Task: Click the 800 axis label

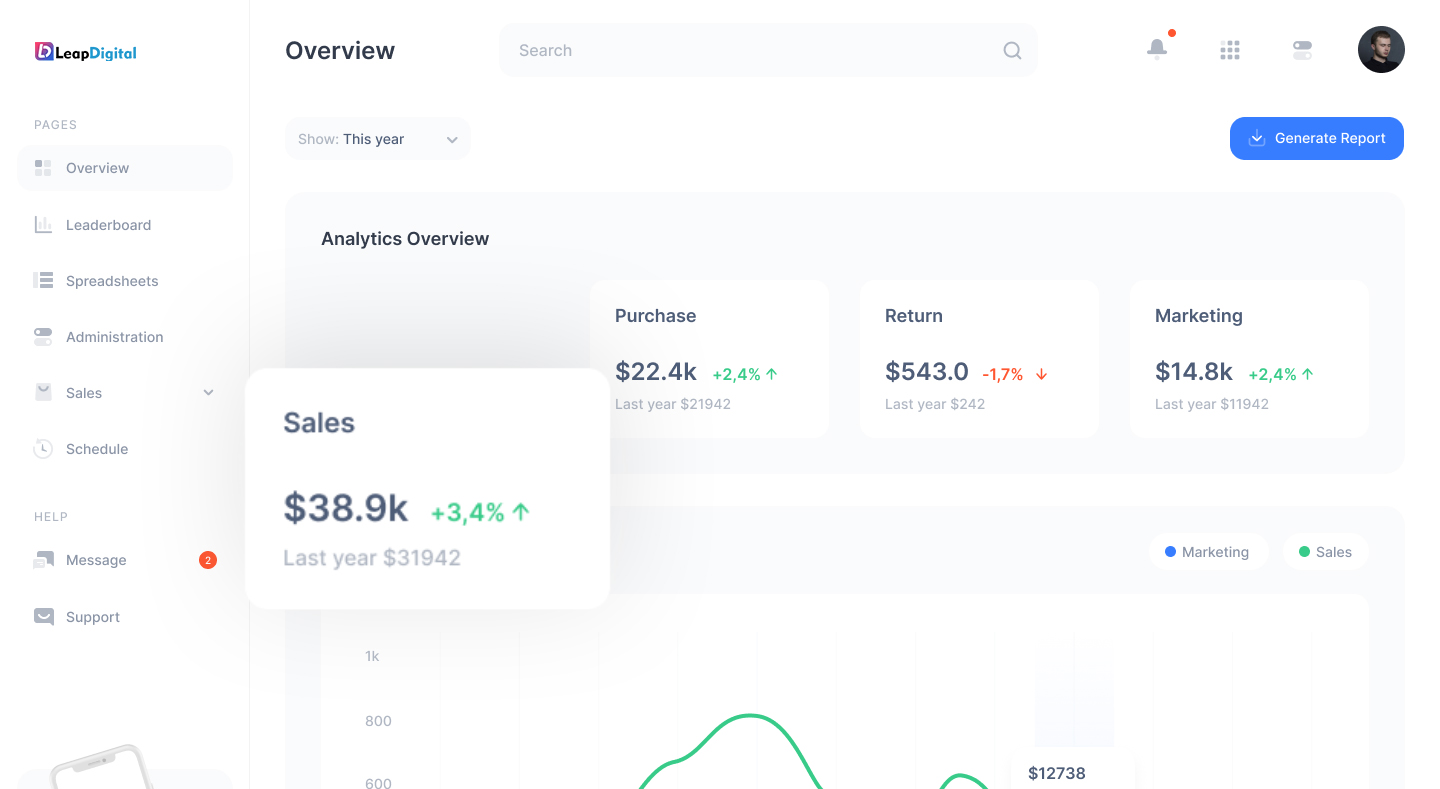Action: coord(378,721)
